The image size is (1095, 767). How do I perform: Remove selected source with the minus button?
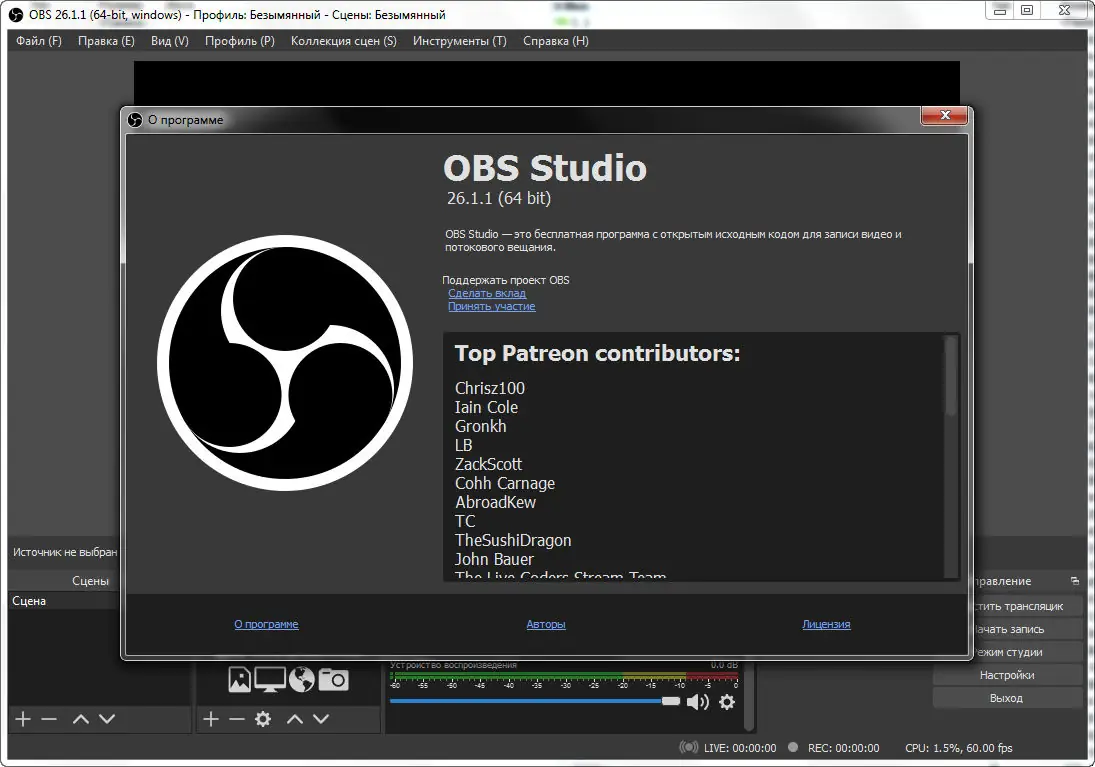[236, 718]
